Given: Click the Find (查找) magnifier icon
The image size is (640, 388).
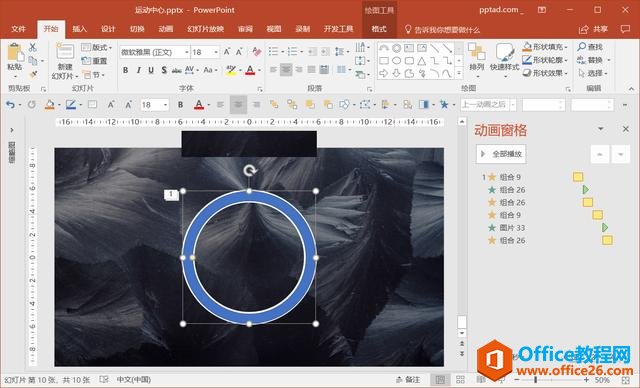Looking at the screenshot, I should [582, 47].
